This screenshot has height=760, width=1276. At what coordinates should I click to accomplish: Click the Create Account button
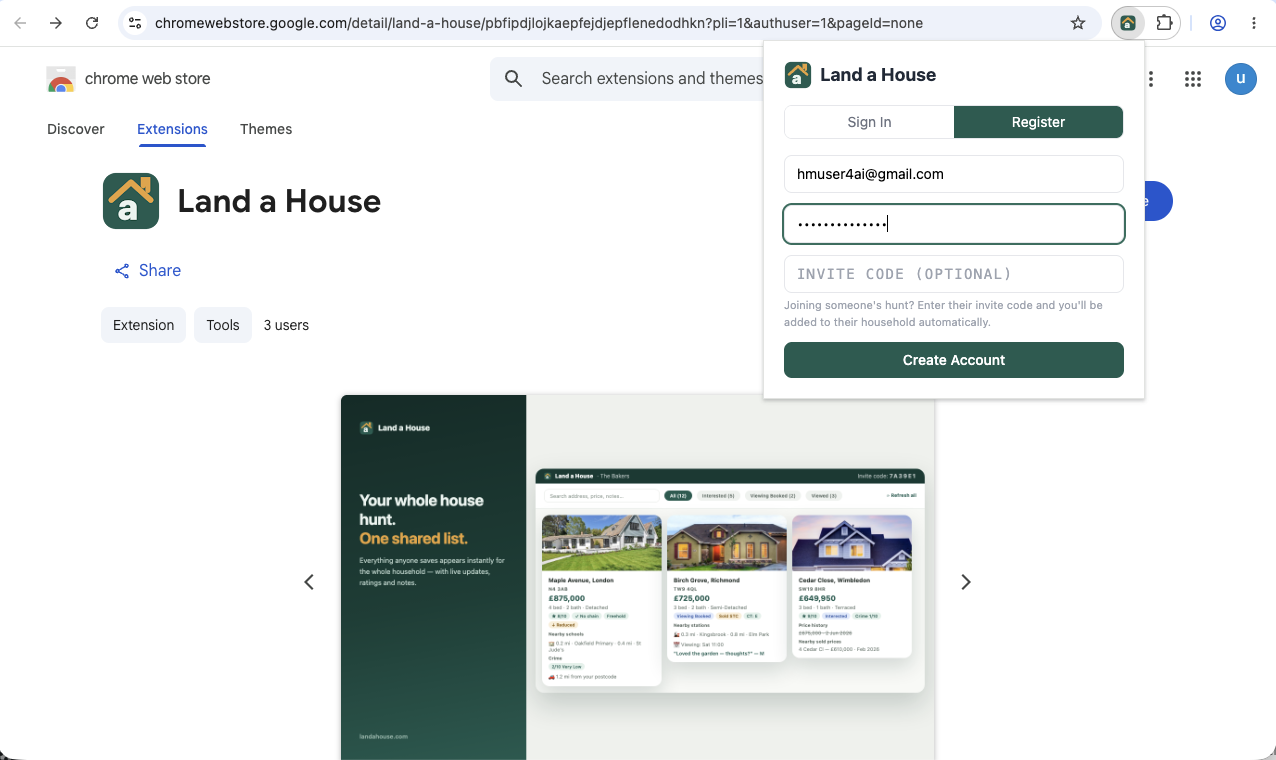coord(954,360)
